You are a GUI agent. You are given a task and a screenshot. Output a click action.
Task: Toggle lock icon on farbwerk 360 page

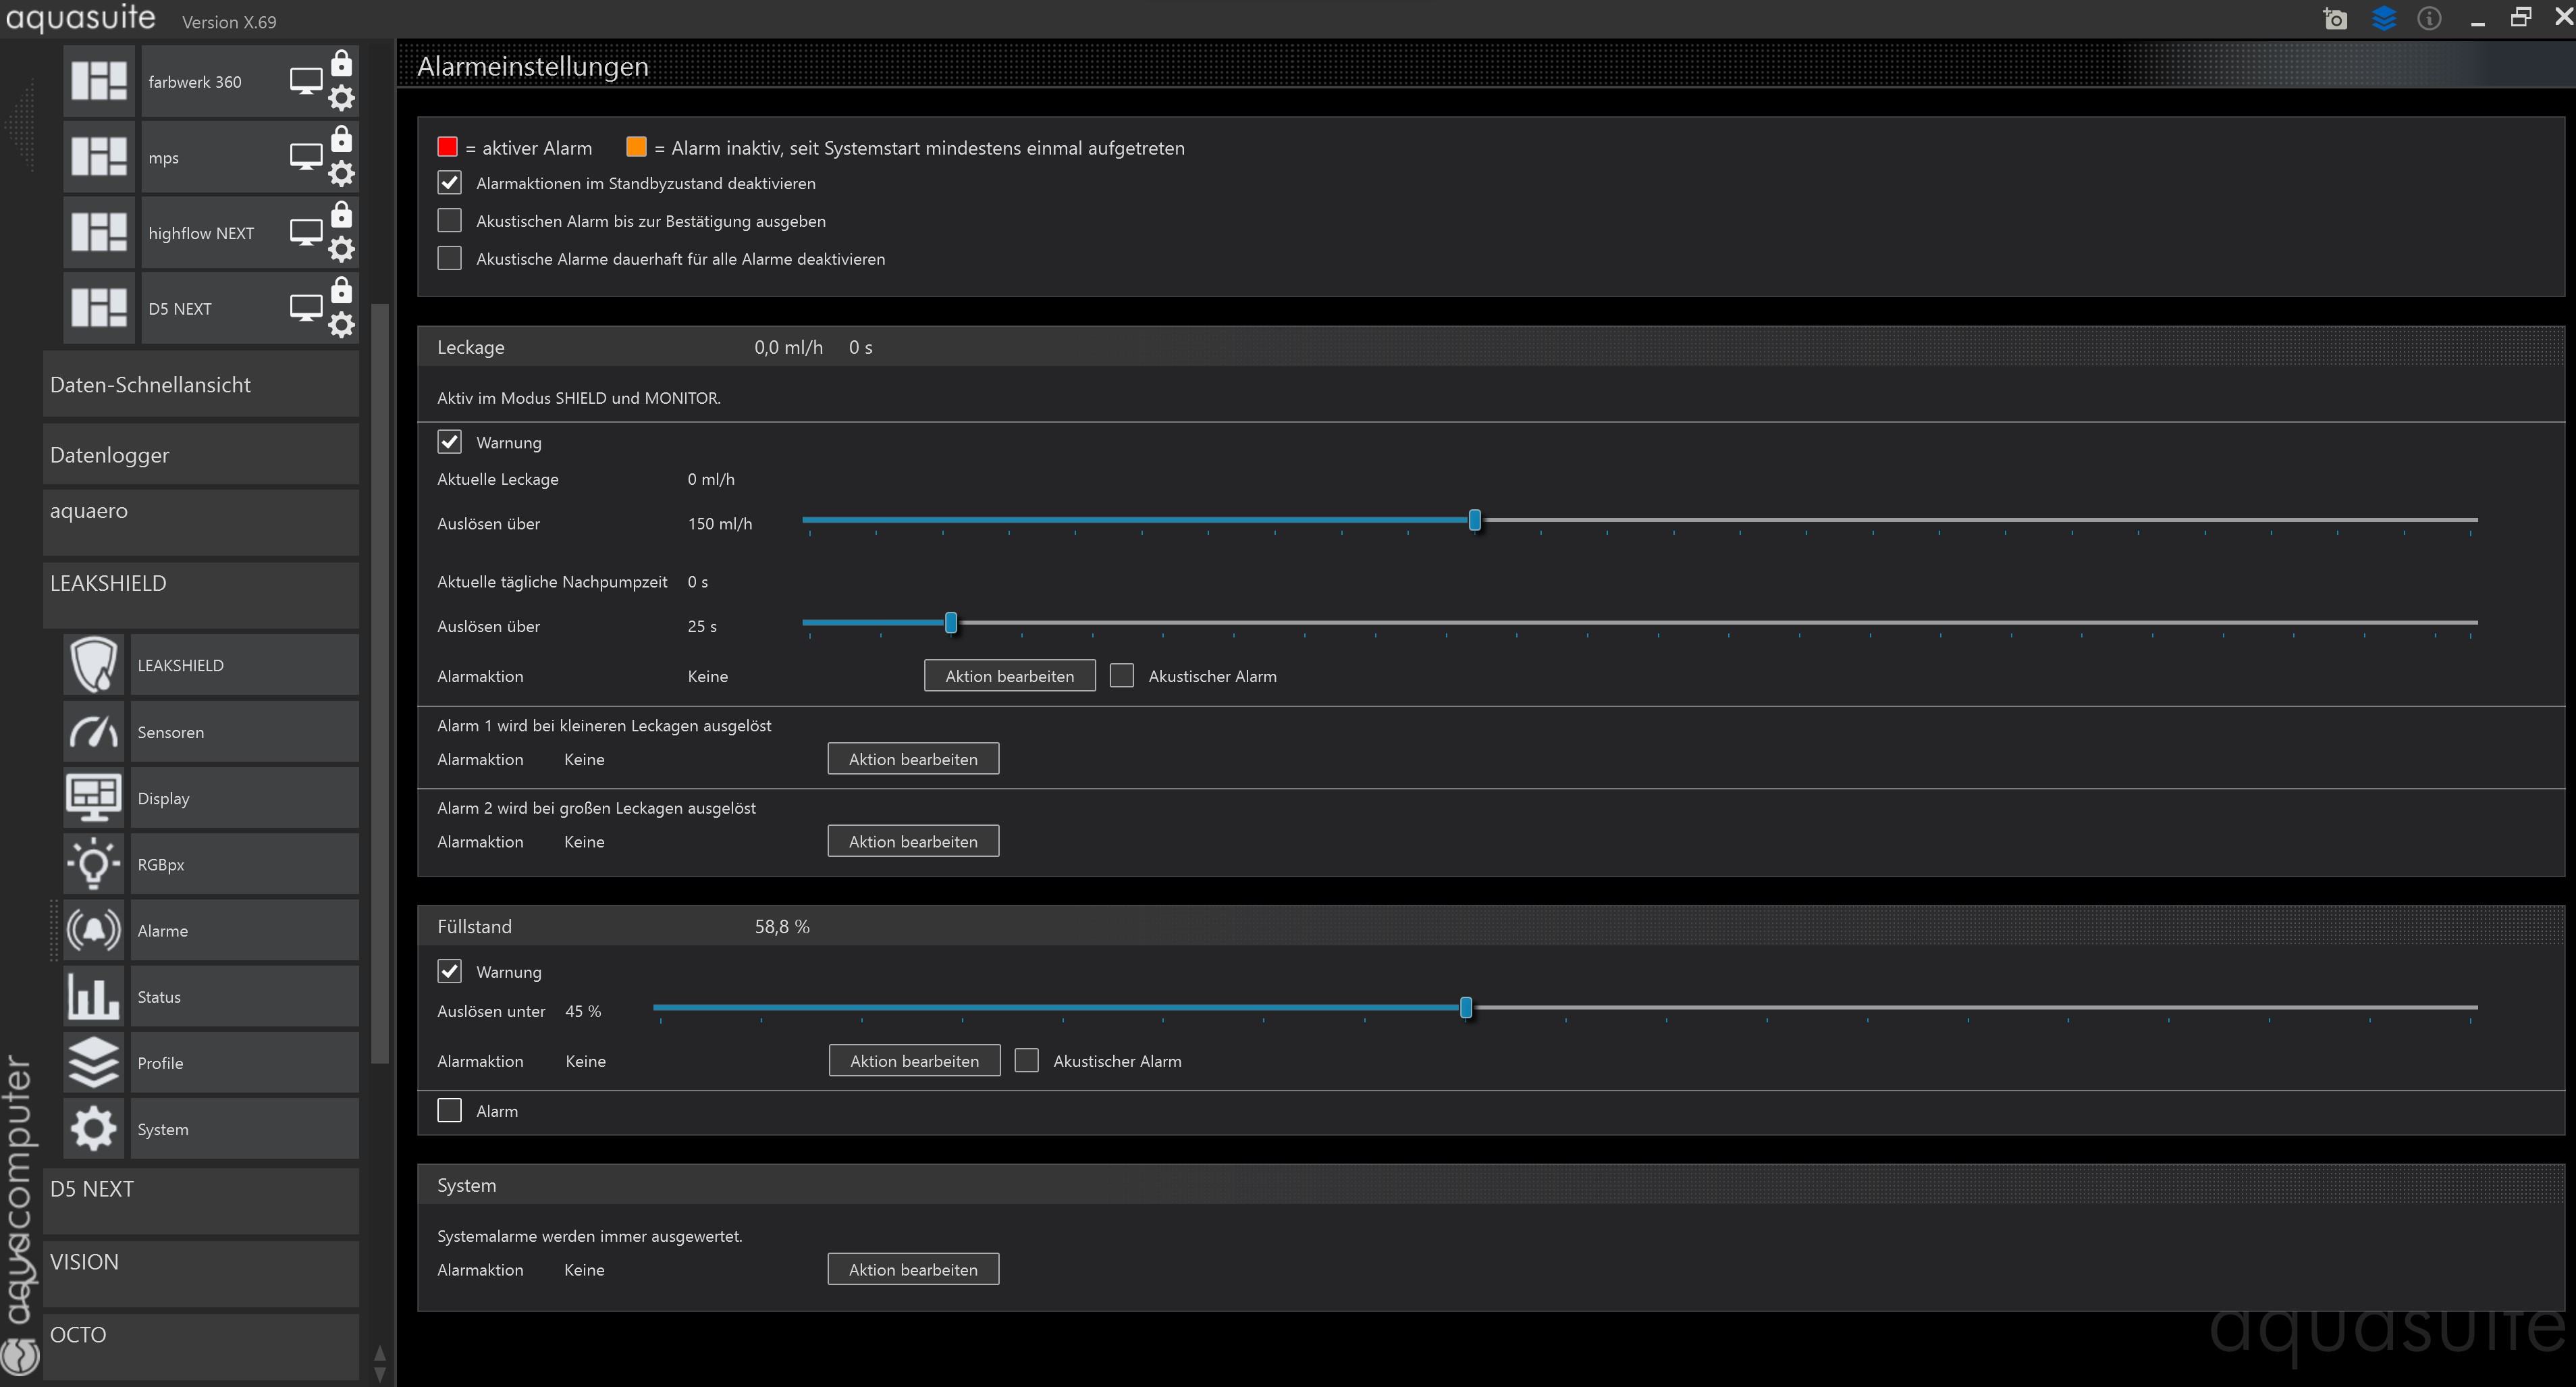click(x=341, y=63)
